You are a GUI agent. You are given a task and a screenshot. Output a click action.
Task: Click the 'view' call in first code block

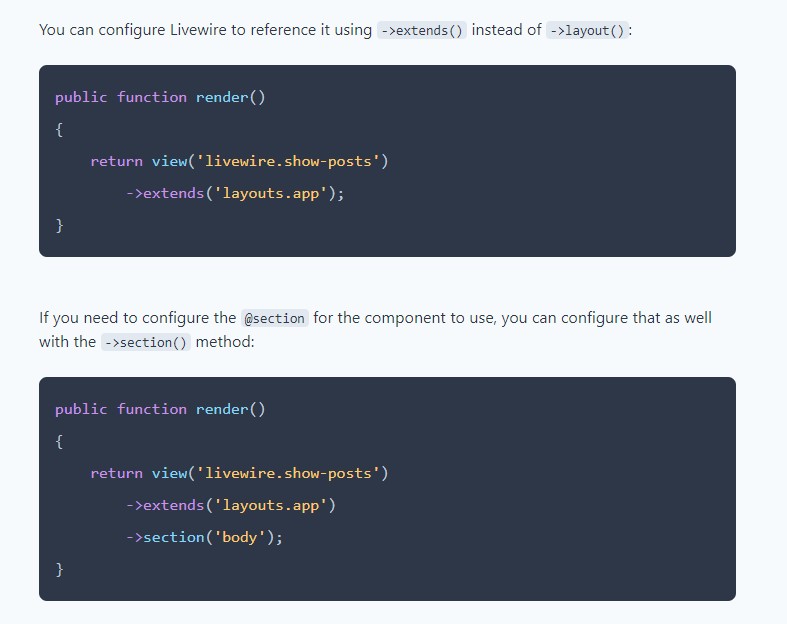168,161
